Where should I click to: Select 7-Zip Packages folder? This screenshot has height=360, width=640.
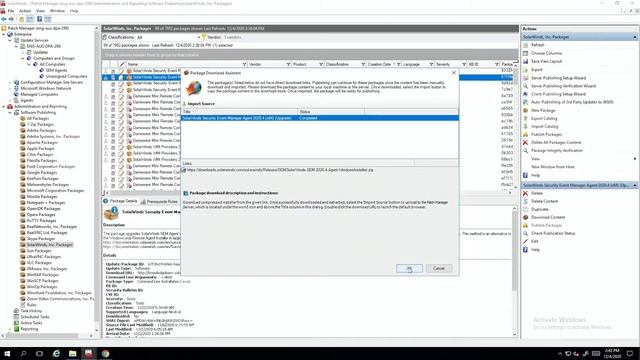(40, 124)
